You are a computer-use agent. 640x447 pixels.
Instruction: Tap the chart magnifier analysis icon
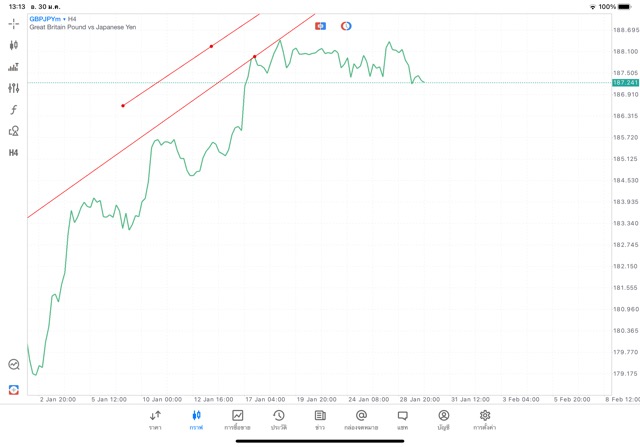click(x=14, y=365)
